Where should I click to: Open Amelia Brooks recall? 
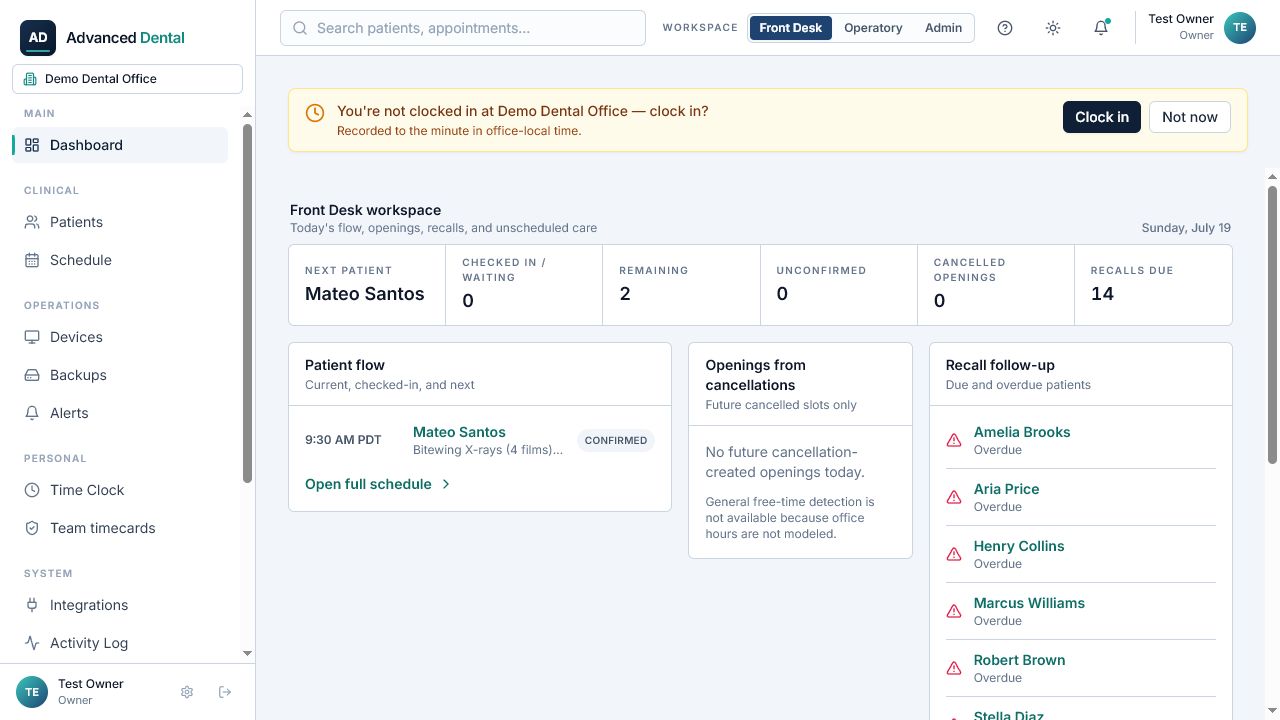click(x=1022, y=432)
